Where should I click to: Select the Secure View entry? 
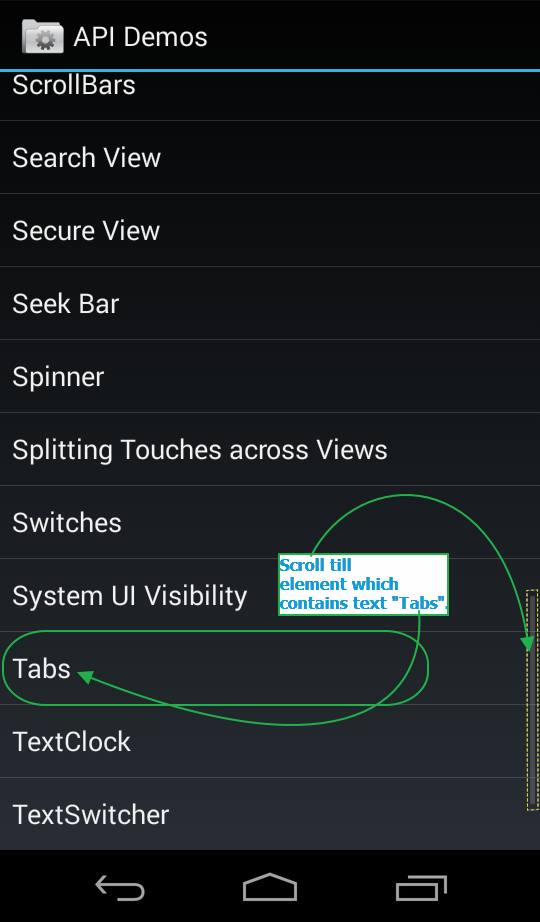(x=270, y=230)
